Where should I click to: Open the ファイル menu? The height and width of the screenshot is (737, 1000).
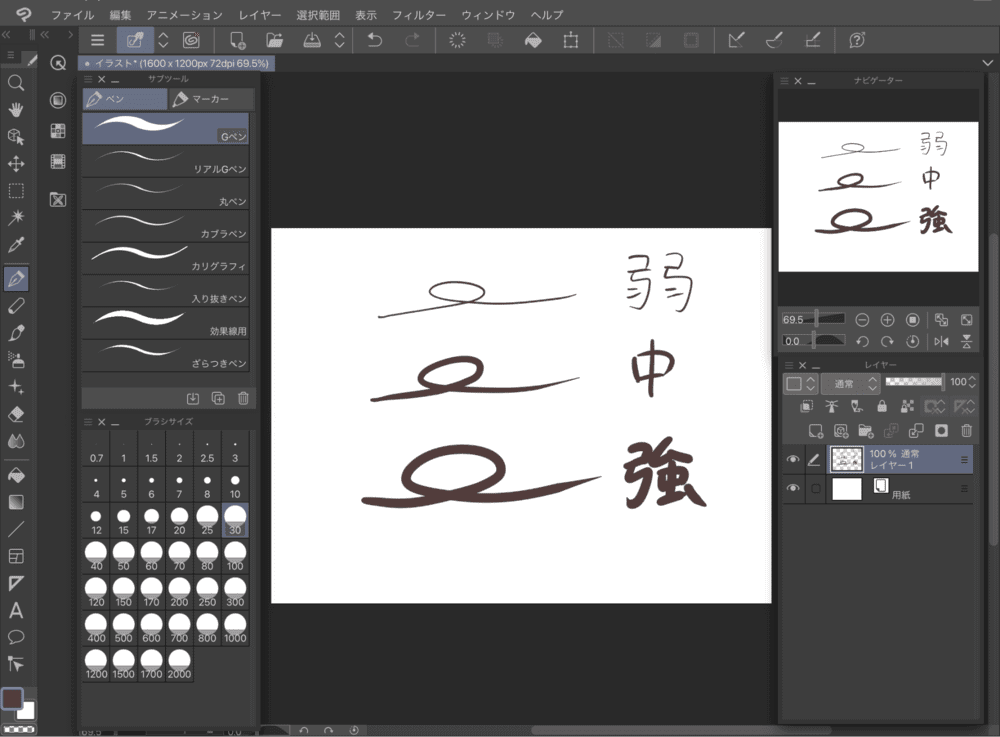[x=72, y=15]
